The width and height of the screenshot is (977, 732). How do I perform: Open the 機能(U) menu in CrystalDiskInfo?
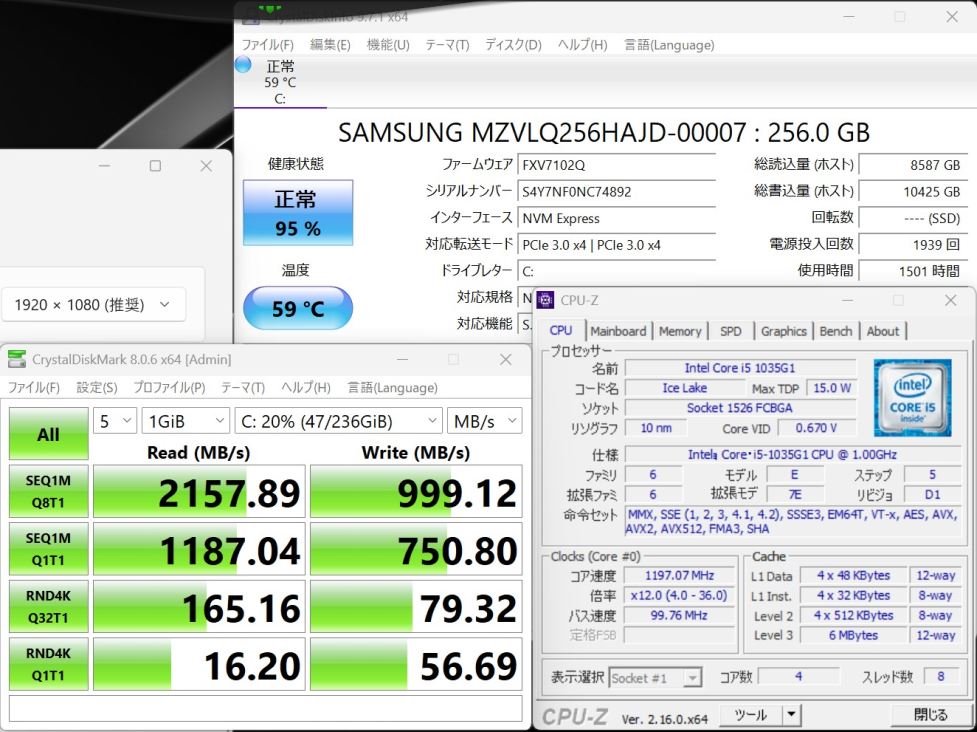(x=388, y=45)
